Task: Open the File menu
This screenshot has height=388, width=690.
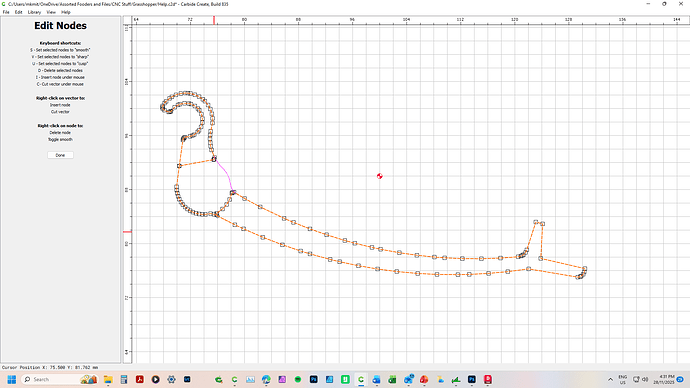Action: click(x=6, y=12)
